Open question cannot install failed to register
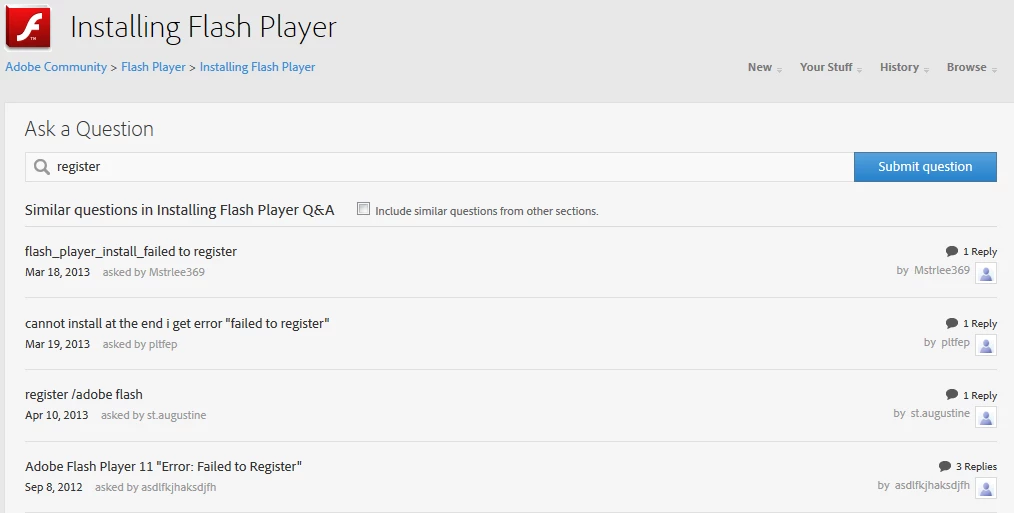This screenshot has height=513, width=1014. point(177,323)
